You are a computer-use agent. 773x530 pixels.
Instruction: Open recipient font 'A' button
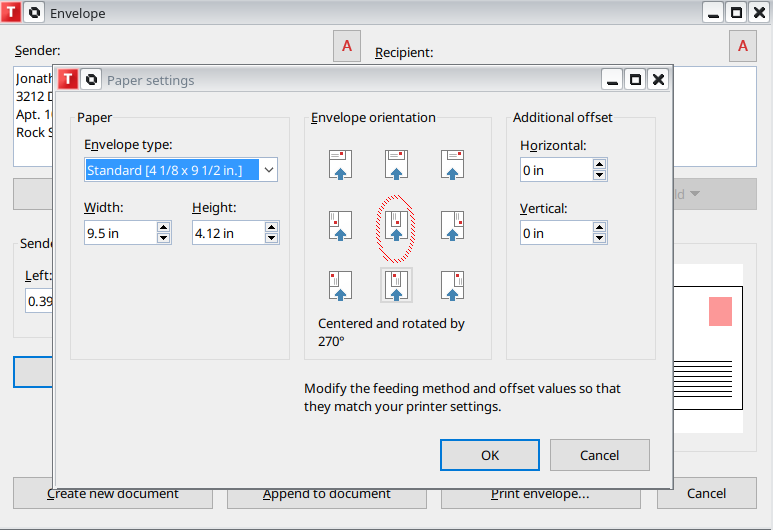click(742, 46)
